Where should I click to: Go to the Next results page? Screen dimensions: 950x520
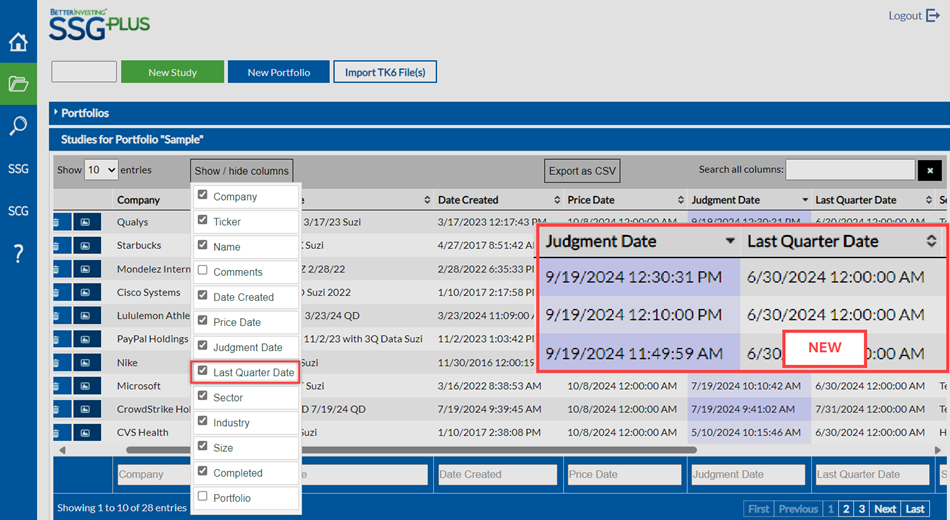(885, 509)
